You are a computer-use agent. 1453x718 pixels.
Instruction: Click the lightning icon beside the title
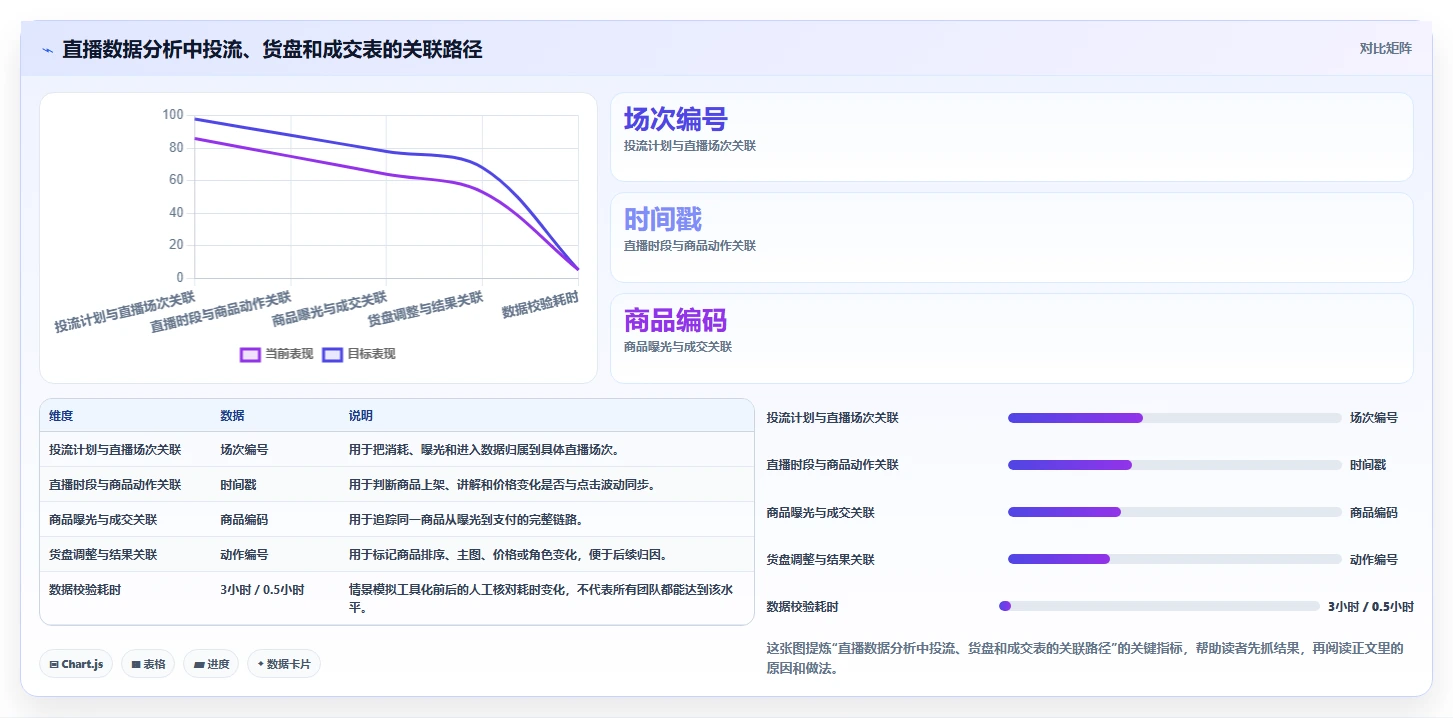pos(47,49)
